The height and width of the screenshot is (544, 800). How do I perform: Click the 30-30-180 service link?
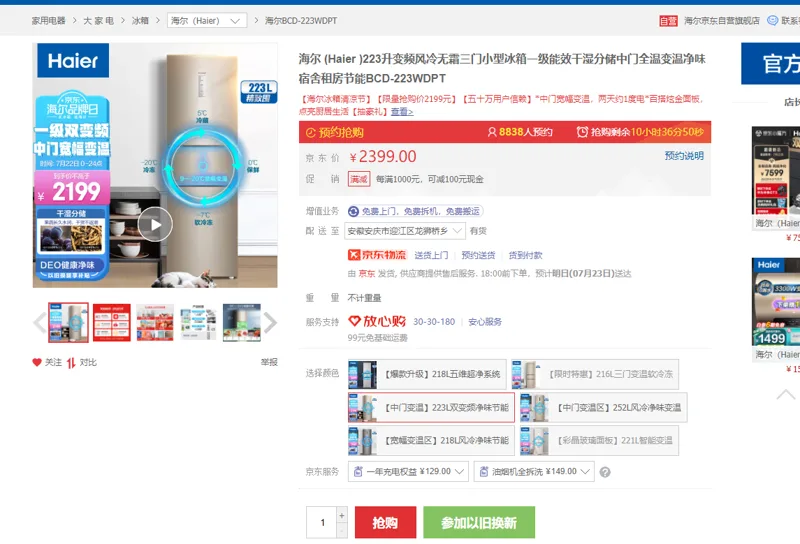click(434, 322)
